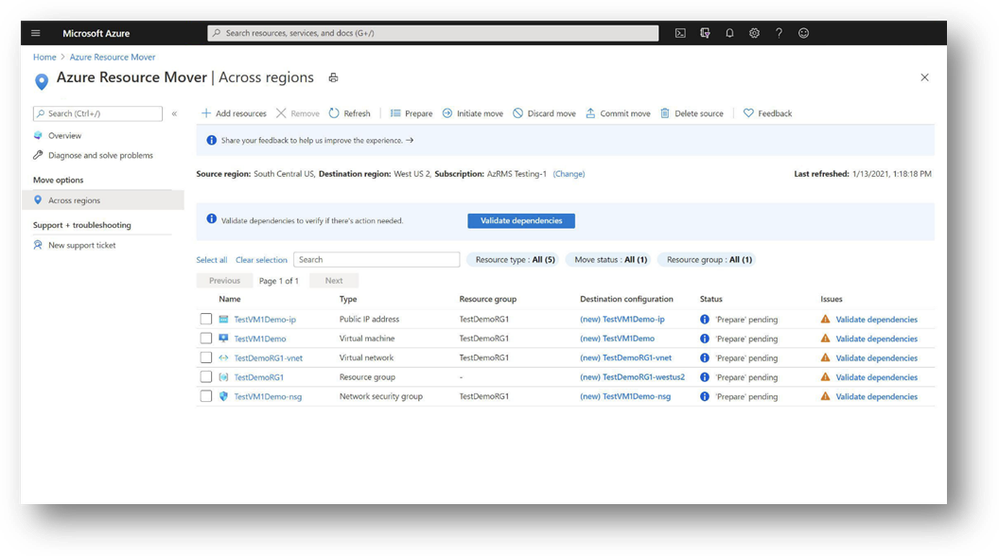Open the Resource group filter

coord(708,260)
